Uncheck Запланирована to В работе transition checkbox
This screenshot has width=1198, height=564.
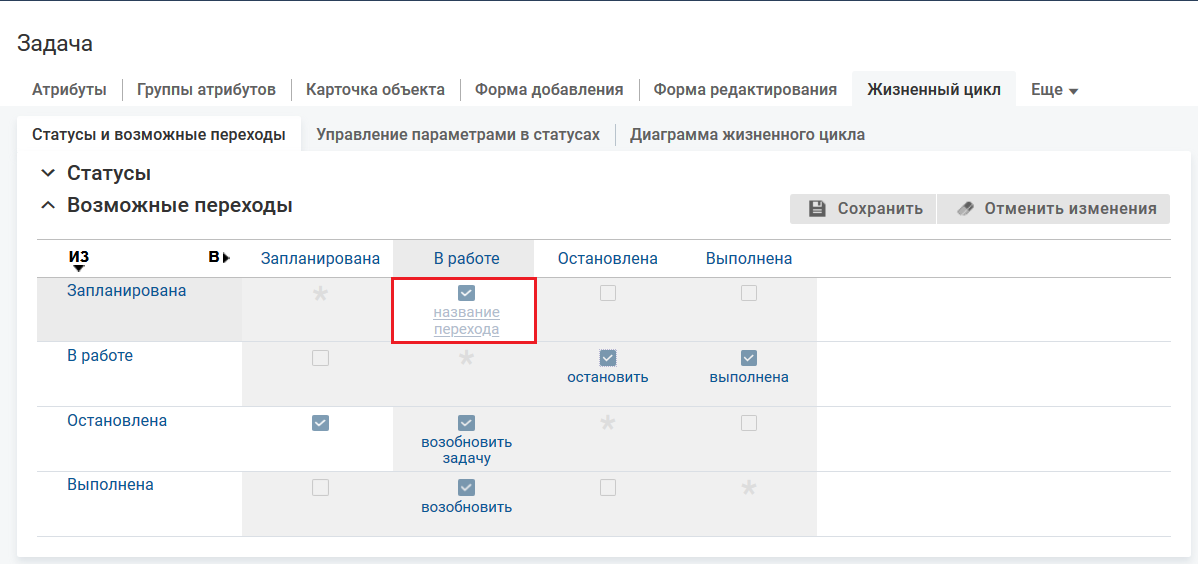[x=466, y=293]
